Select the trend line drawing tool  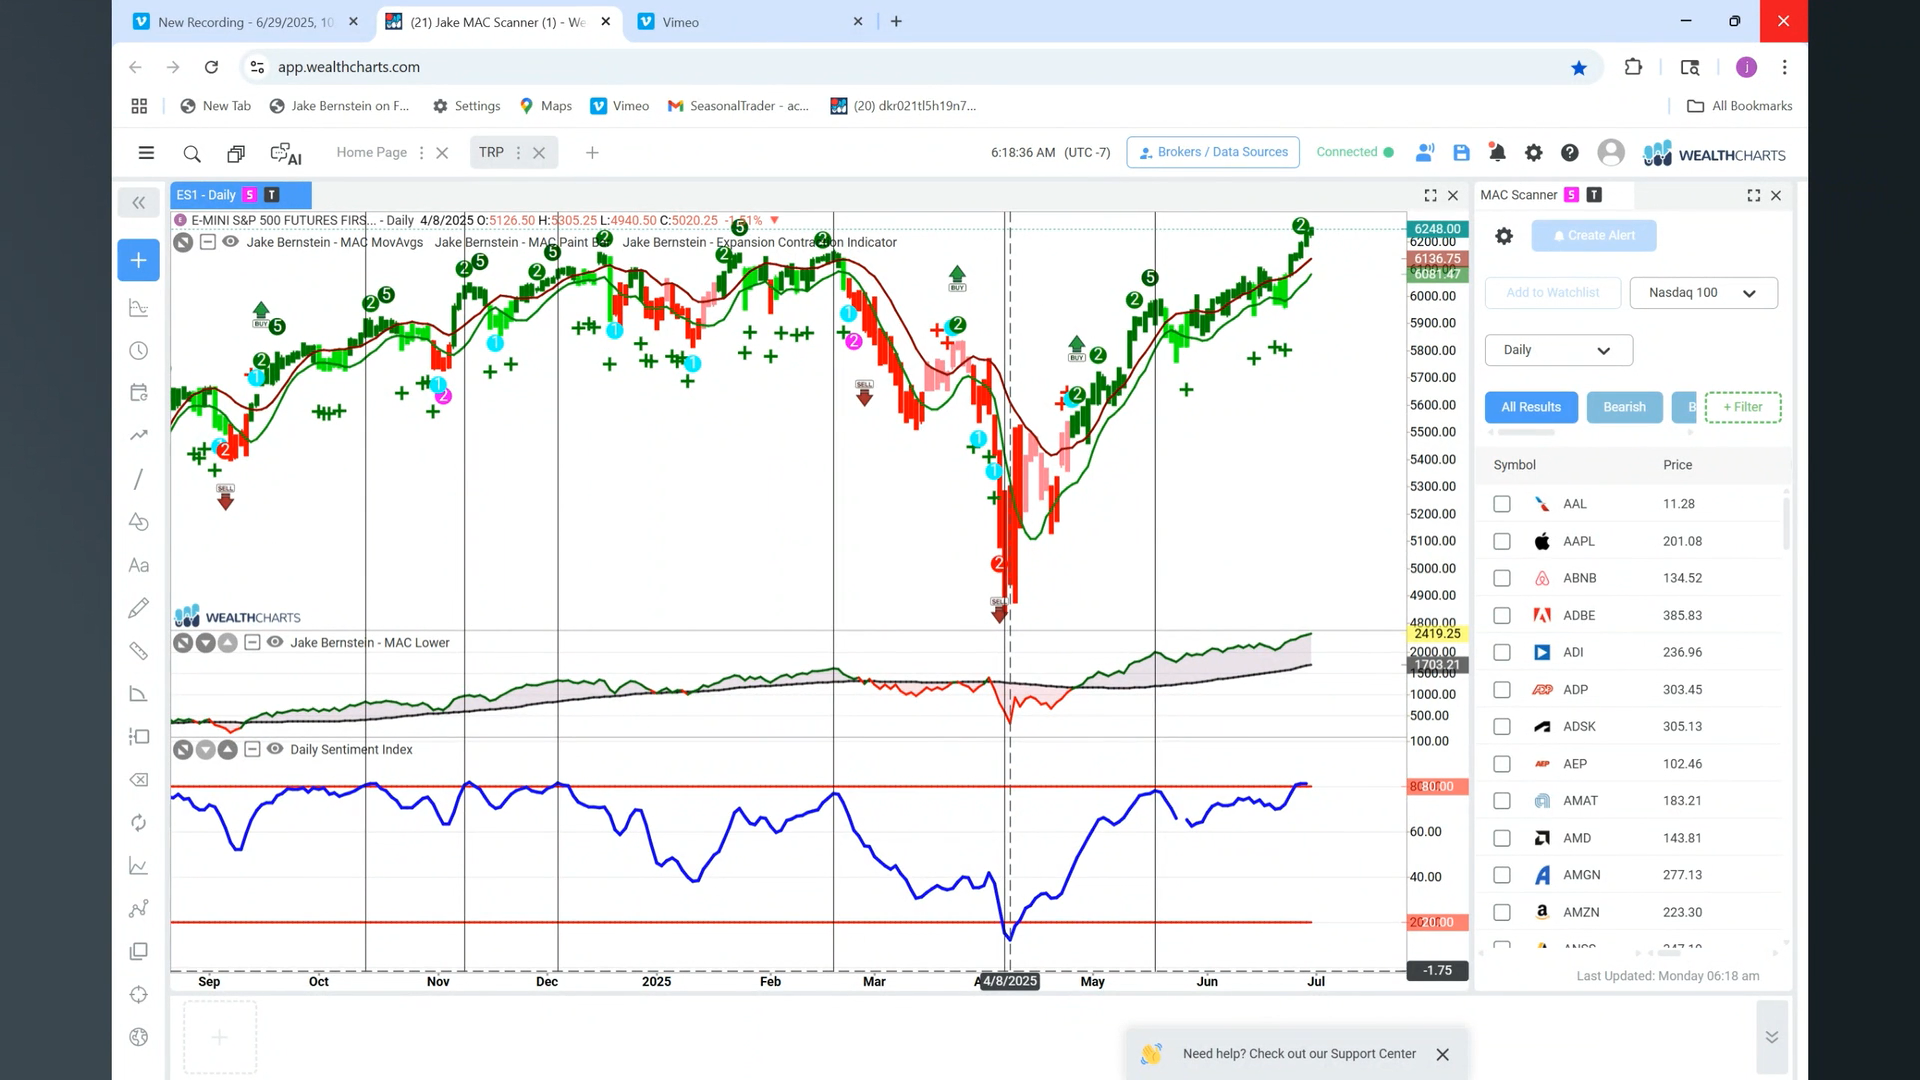(x=139, y=435)
